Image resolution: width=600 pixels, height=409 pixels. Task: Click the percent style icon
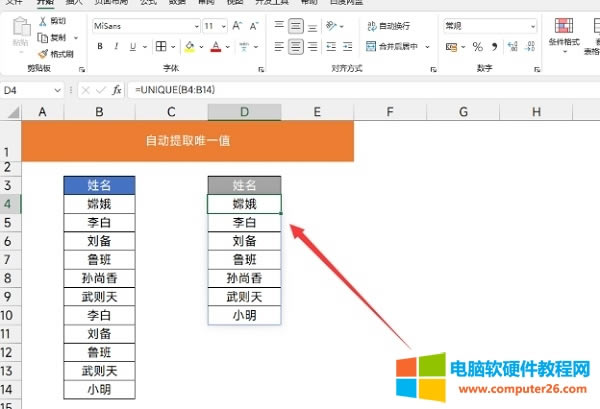tap(477, 46)
